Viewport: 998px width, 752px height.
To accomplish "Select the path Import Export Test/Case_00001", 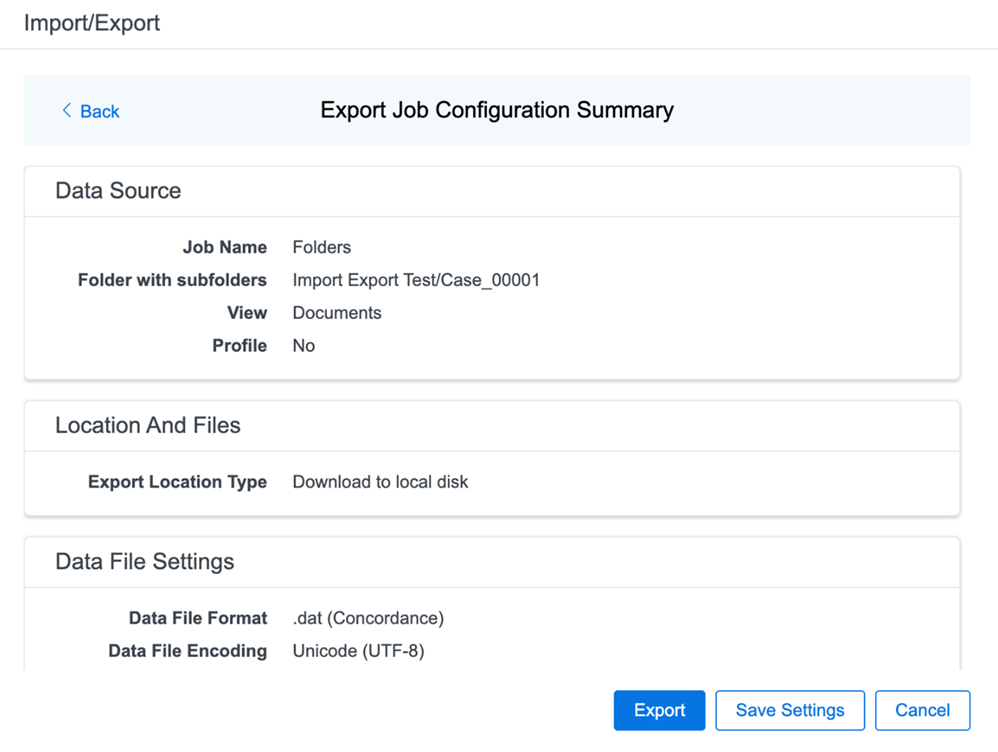I will click(x=416, y=280).
